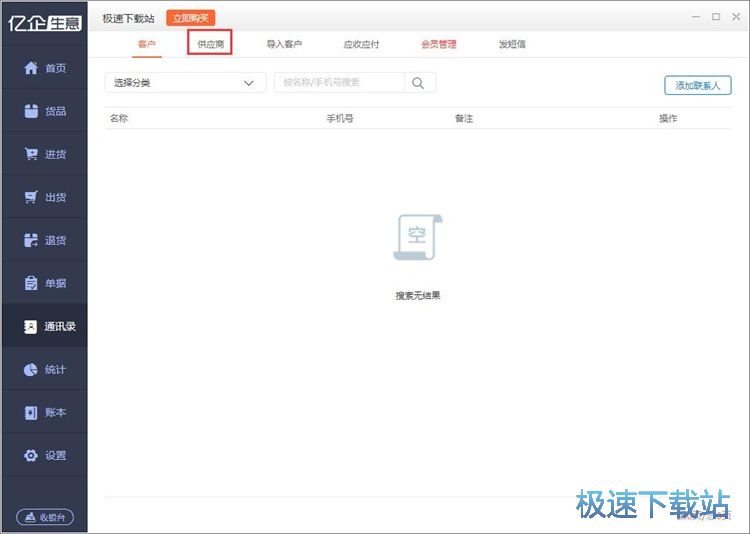750x534 pixels.
Task: Open the 退货 returns icon
Action: [31, 240]
